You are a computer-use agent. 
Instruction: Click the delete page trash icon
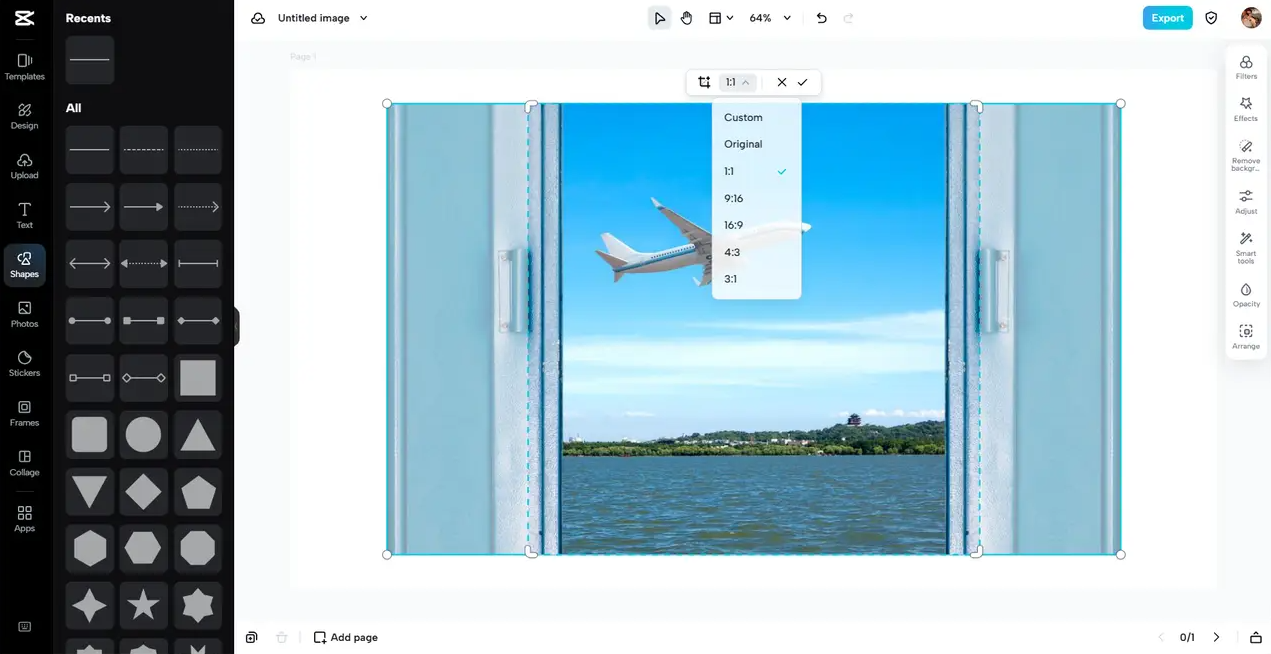[281, 637]
